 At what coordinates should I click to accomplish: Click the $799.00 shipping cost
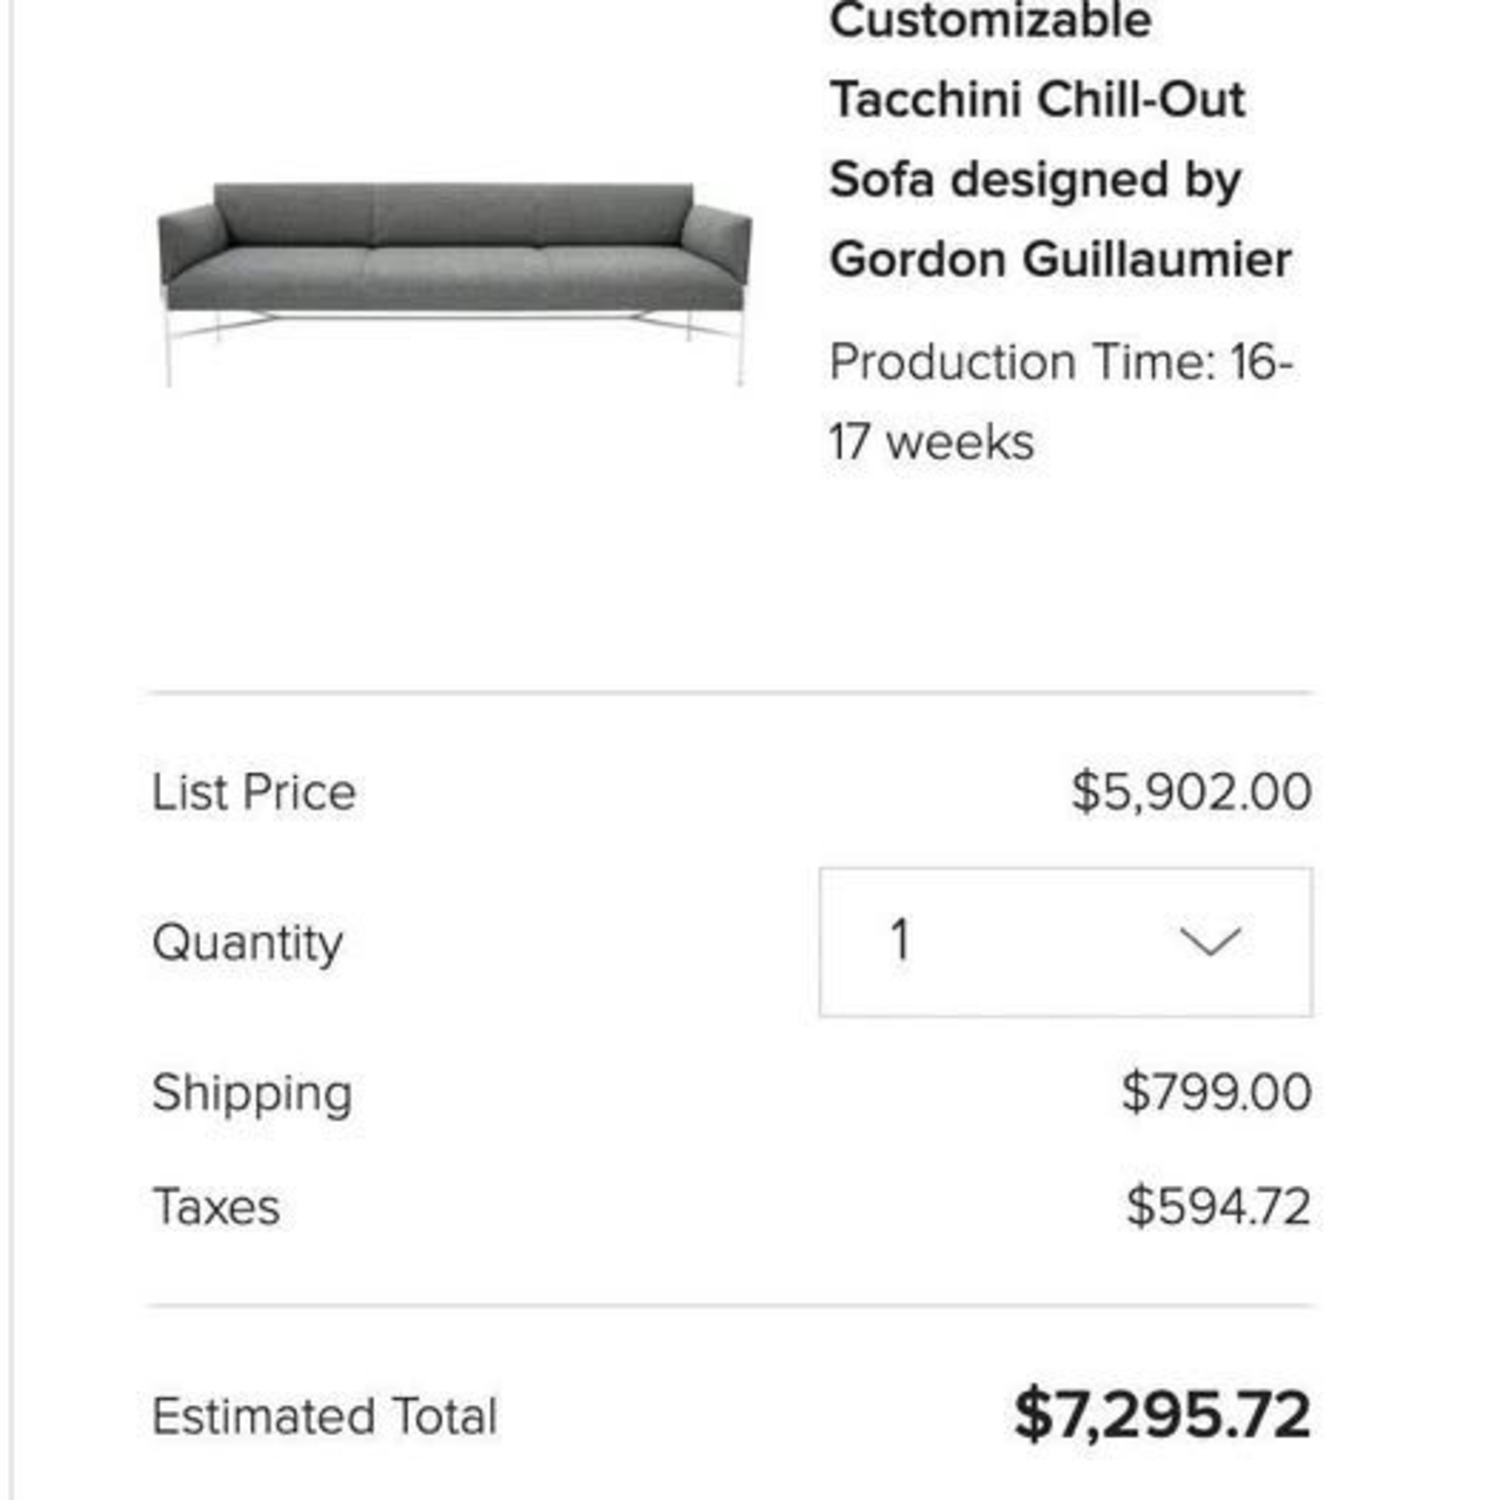pyautogui.click(x=1216, y=1092)
